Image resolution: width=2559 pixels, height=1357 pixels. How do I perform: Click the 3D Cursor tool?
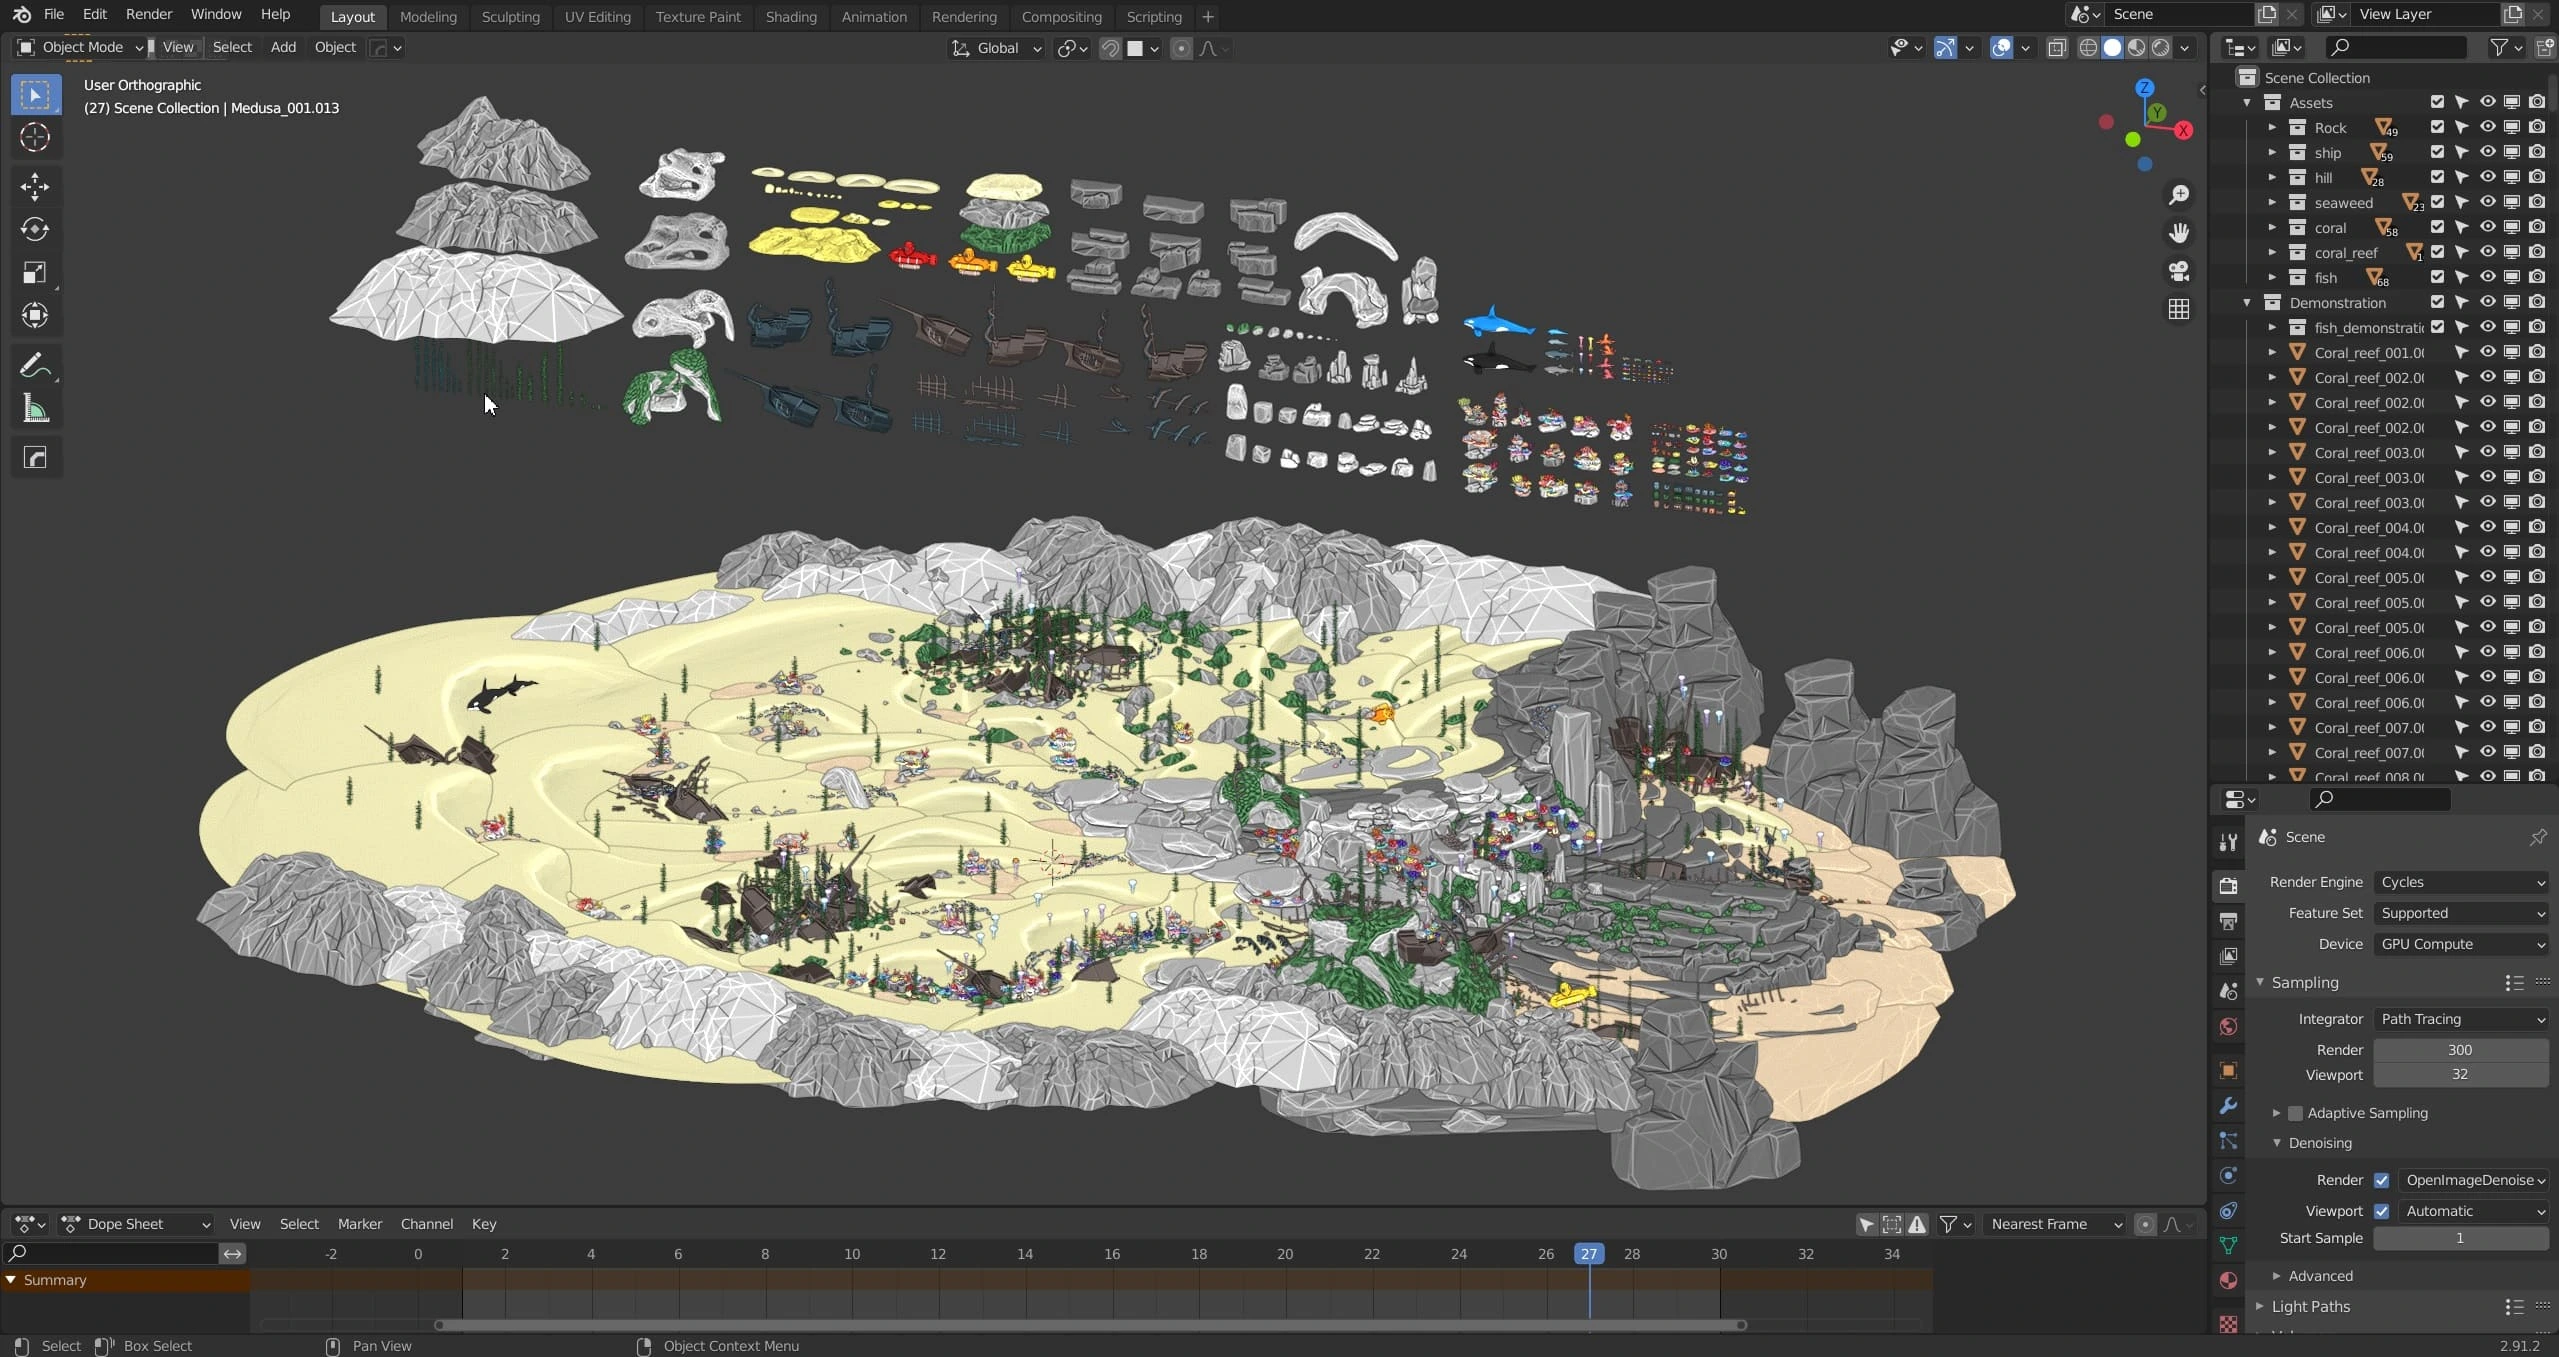[x=35, y=137]
